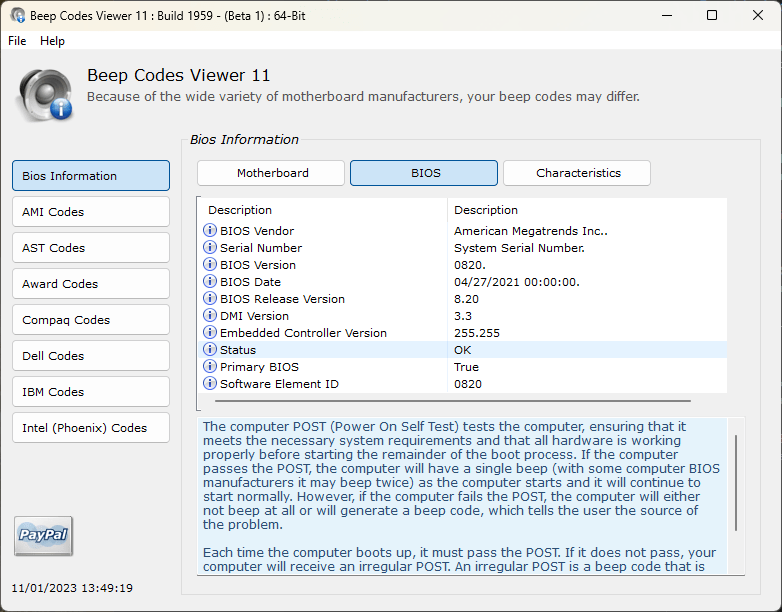Viewport: 782px width, 612px height.
Task: Click the info icon beside Embedded Controller Version
Action: 210,332
